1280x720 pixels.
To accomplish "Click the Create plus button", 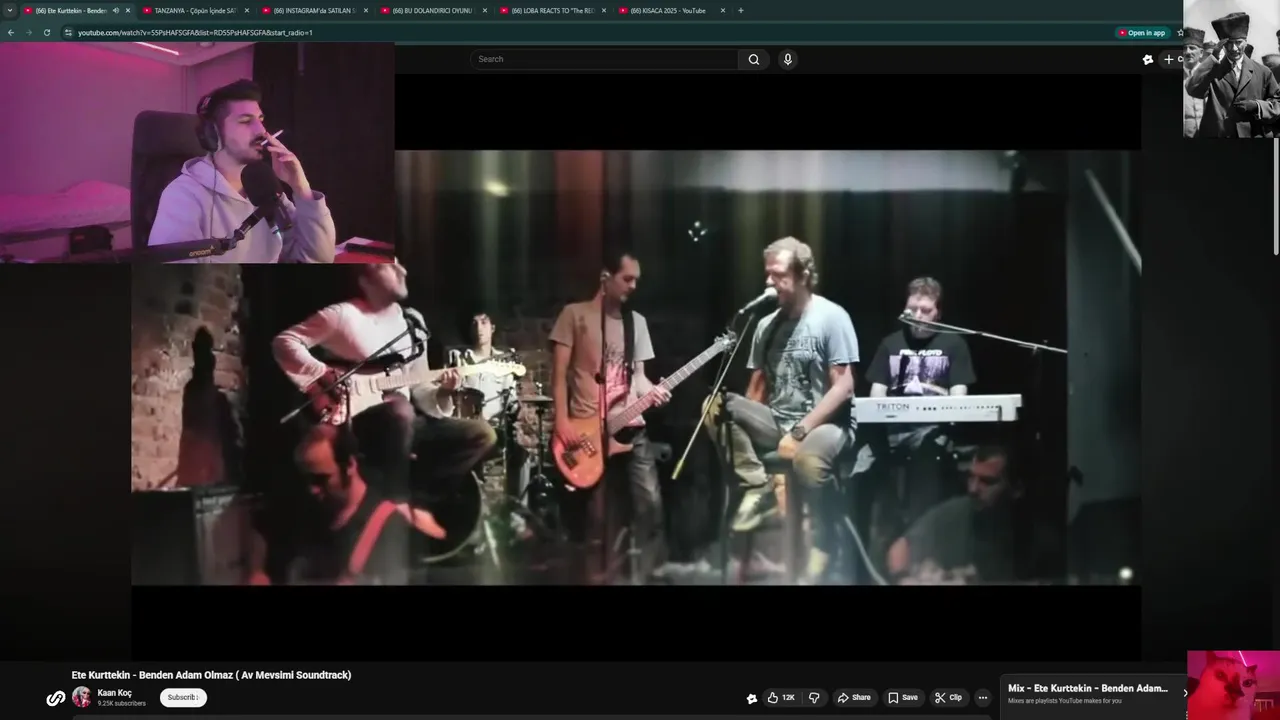I will click(1170, 59).
